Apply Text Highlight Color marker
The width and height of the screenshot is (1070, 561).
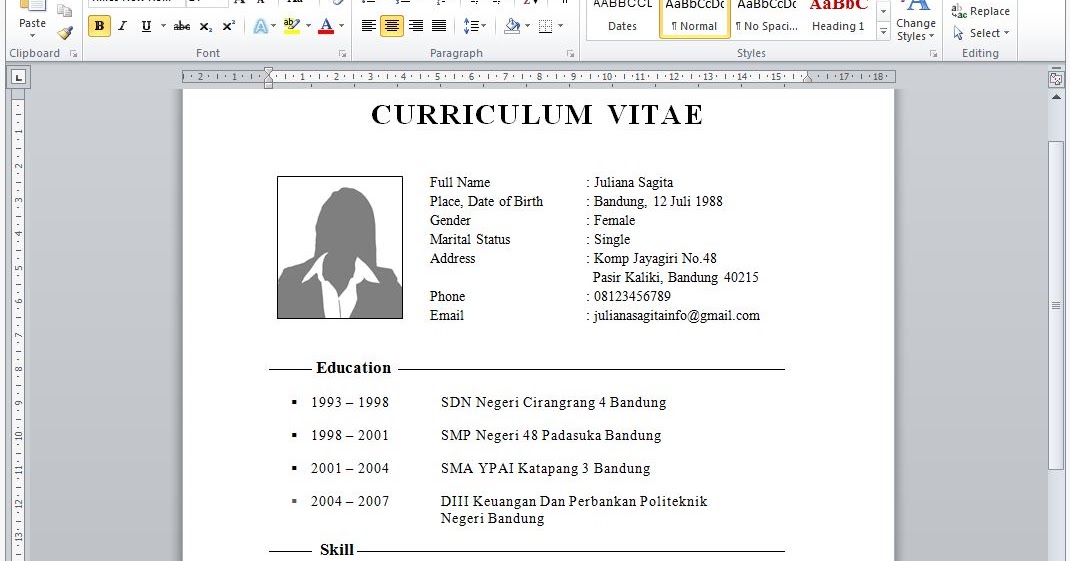(x=292, y=26)
